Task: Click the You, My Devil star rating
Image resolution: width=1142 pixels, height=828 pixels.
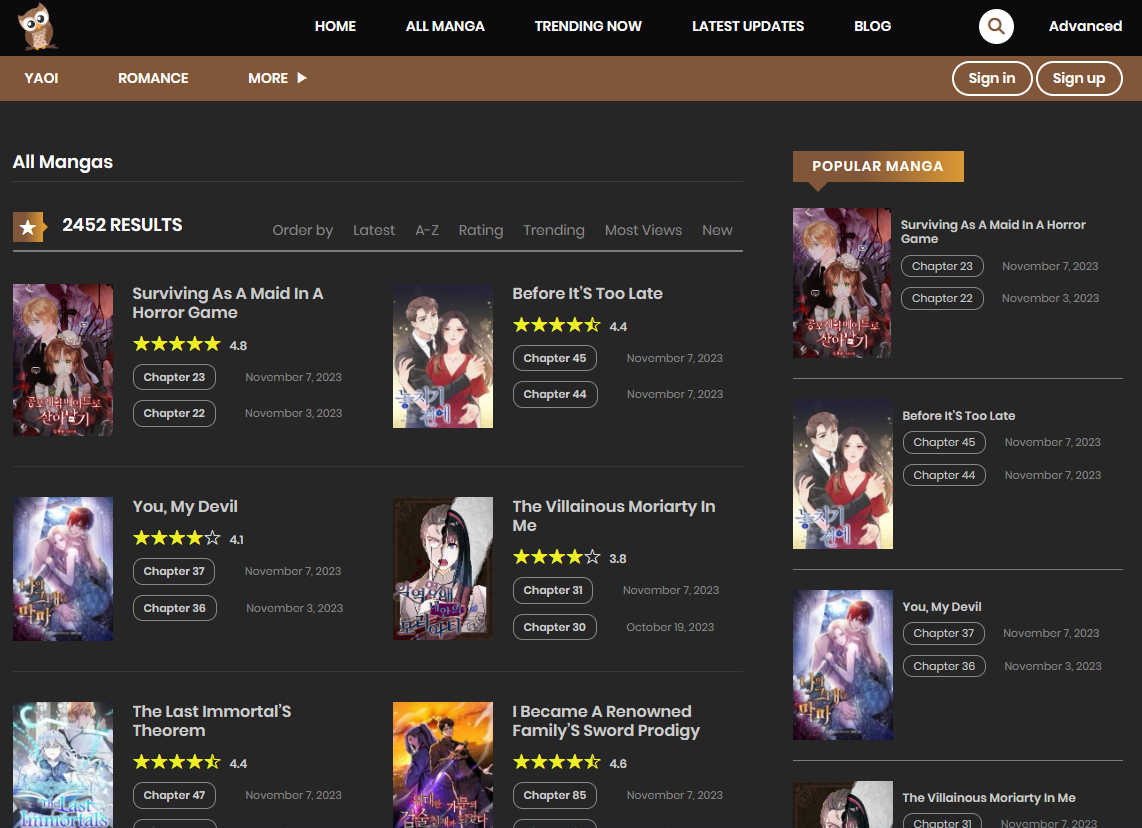Action: 176,538
